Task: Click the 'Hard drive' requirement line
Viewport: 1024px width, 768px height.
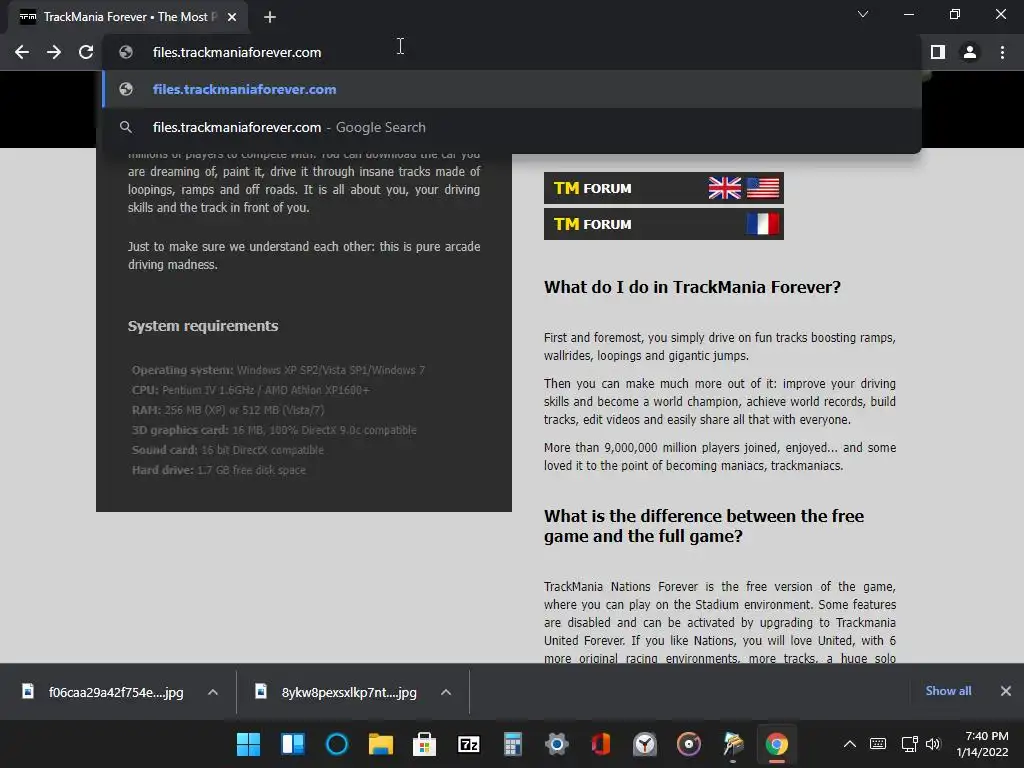Action: pyautogui.click(x=219, y=470)
